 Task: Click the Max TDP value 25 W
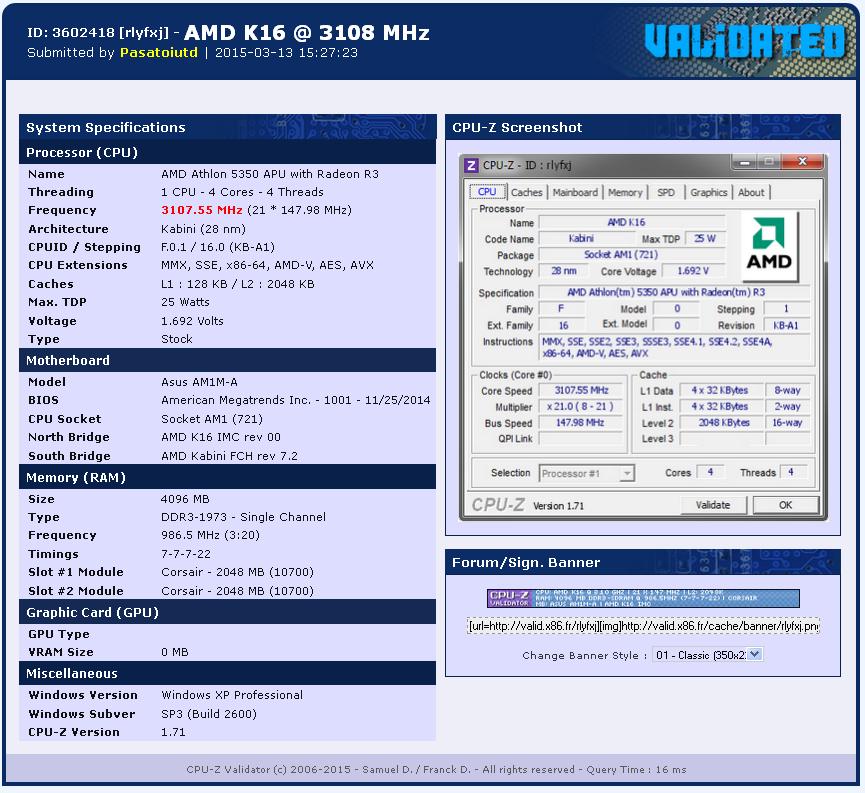tap(705, 238)
